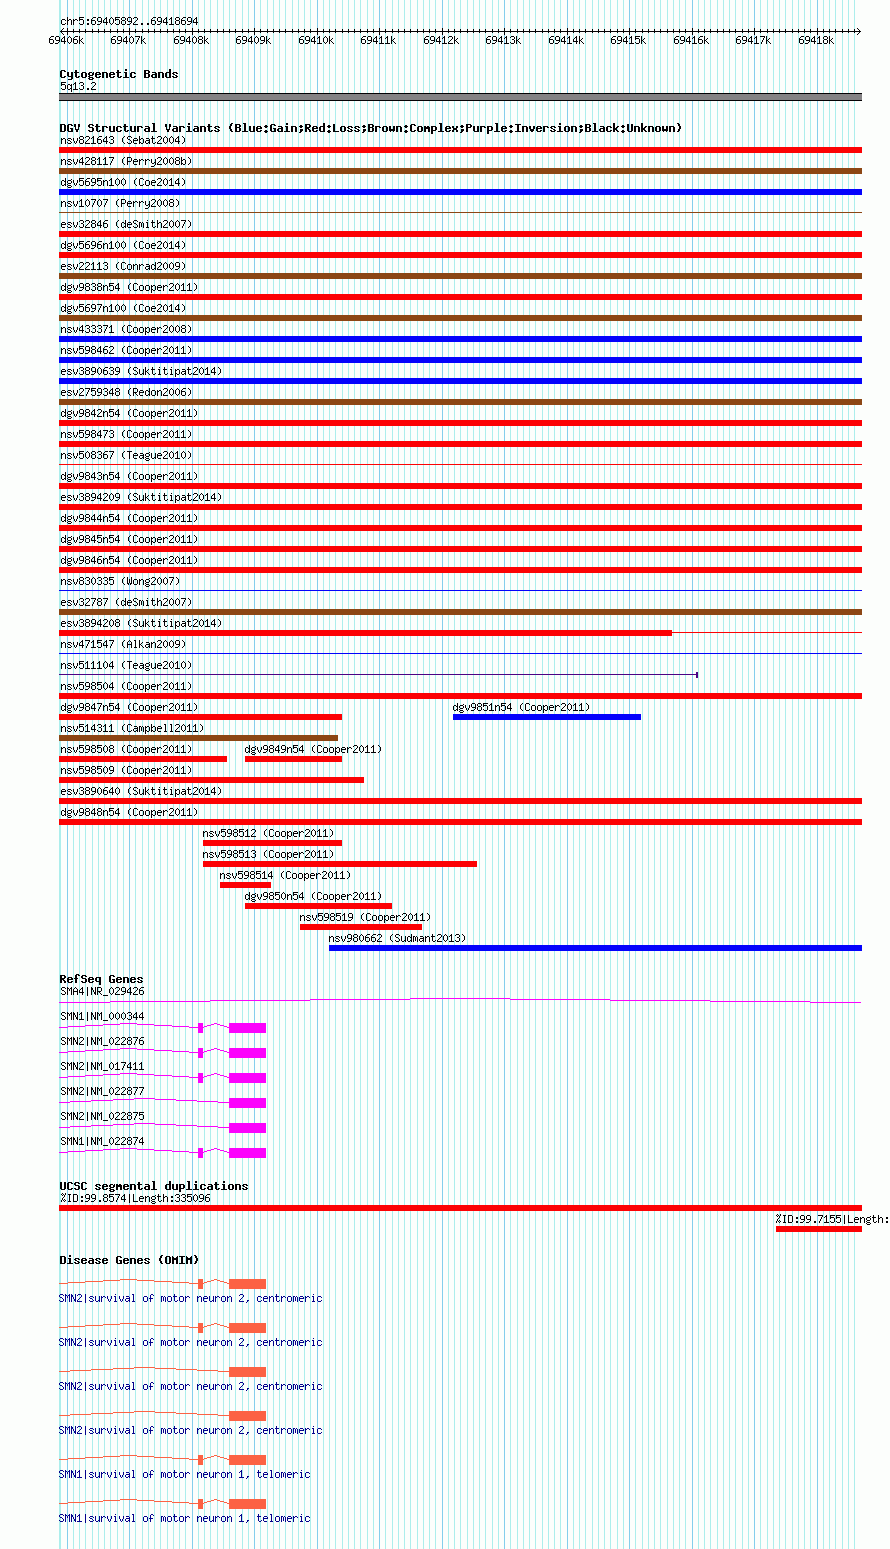
Task: Click the 5q13.2 band label
Action: [78, 87]
